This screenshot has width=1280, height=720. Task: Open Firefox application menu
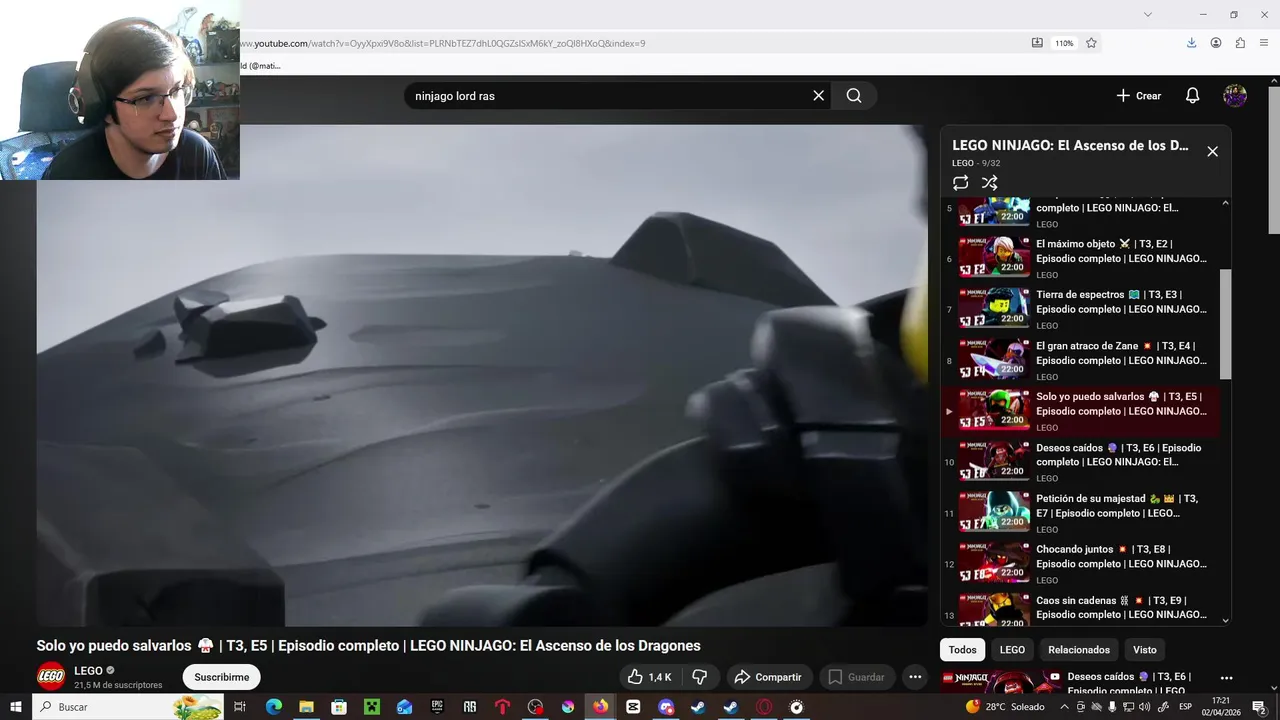point(1265,43)
